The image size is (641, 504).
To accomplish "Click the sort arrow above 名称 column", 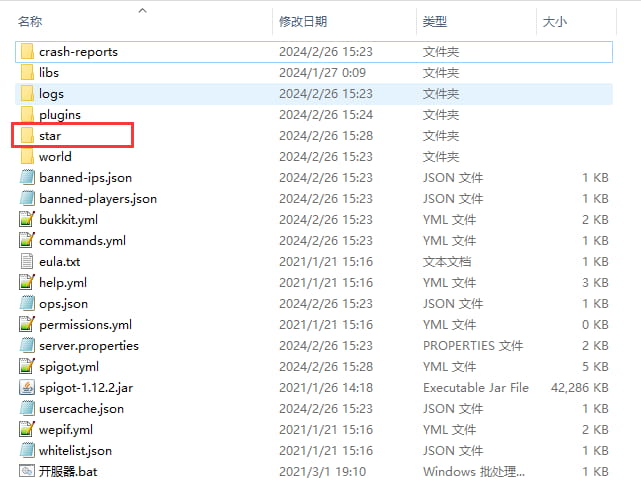I will pos(142,10).
